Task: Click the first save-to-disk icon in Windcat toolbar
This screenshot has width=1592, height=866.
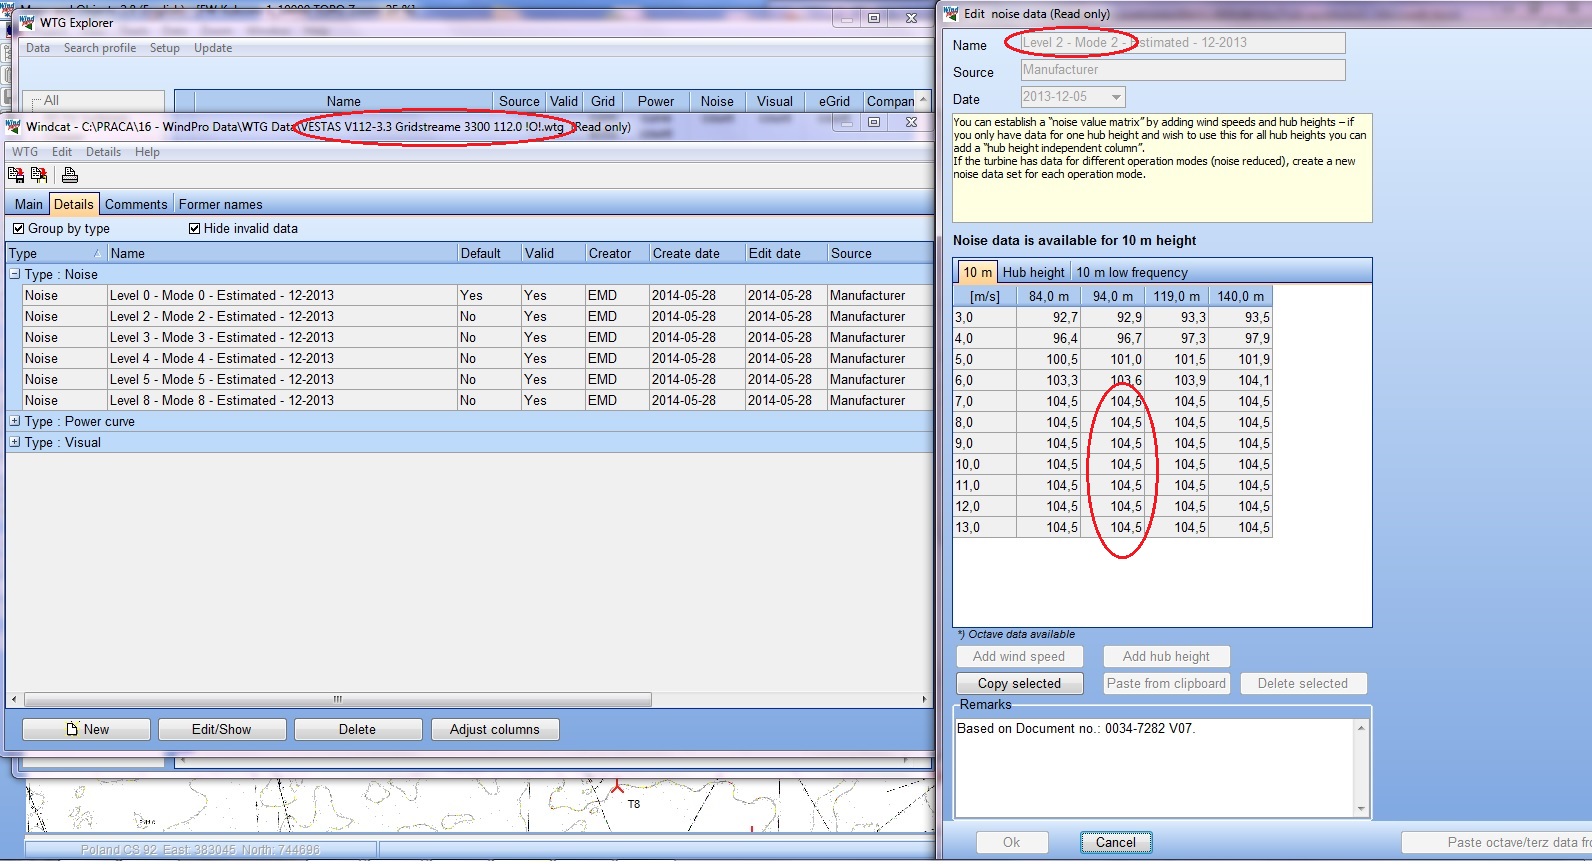Action: tap(16, 175)
